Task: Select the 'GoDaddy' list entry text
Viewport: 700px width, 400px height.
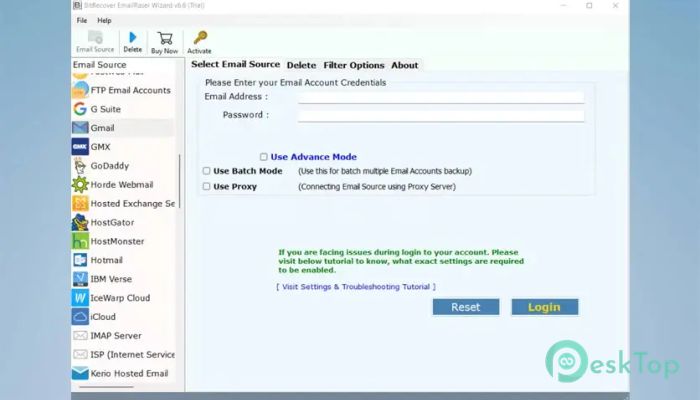Action: [x=109, y=166]
